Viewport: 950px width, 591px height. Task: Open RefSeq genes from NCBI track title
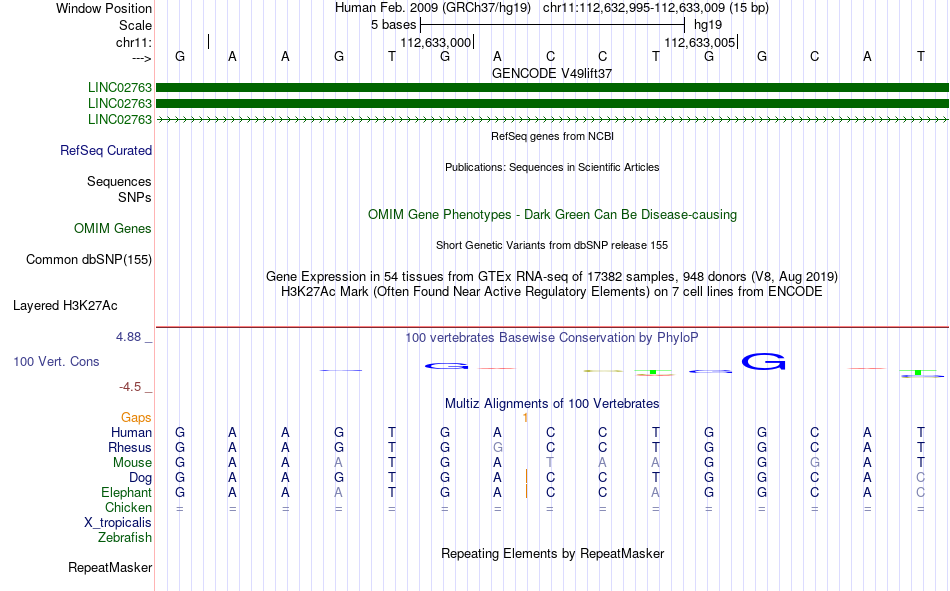(552, 136)
